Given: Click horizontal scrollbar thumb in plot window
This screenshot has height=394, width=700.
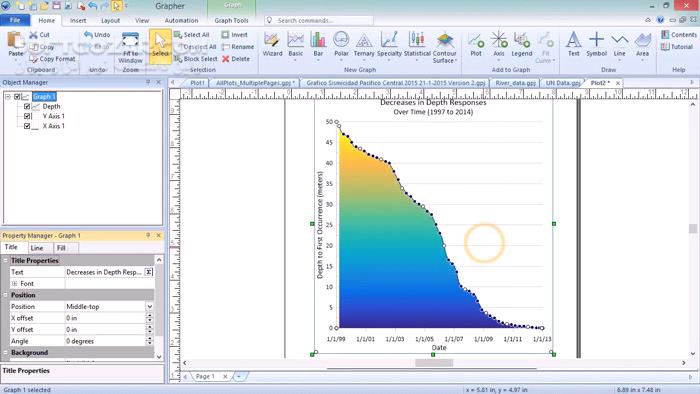Looking at the screenshot, I should click(x=434, y=363).
